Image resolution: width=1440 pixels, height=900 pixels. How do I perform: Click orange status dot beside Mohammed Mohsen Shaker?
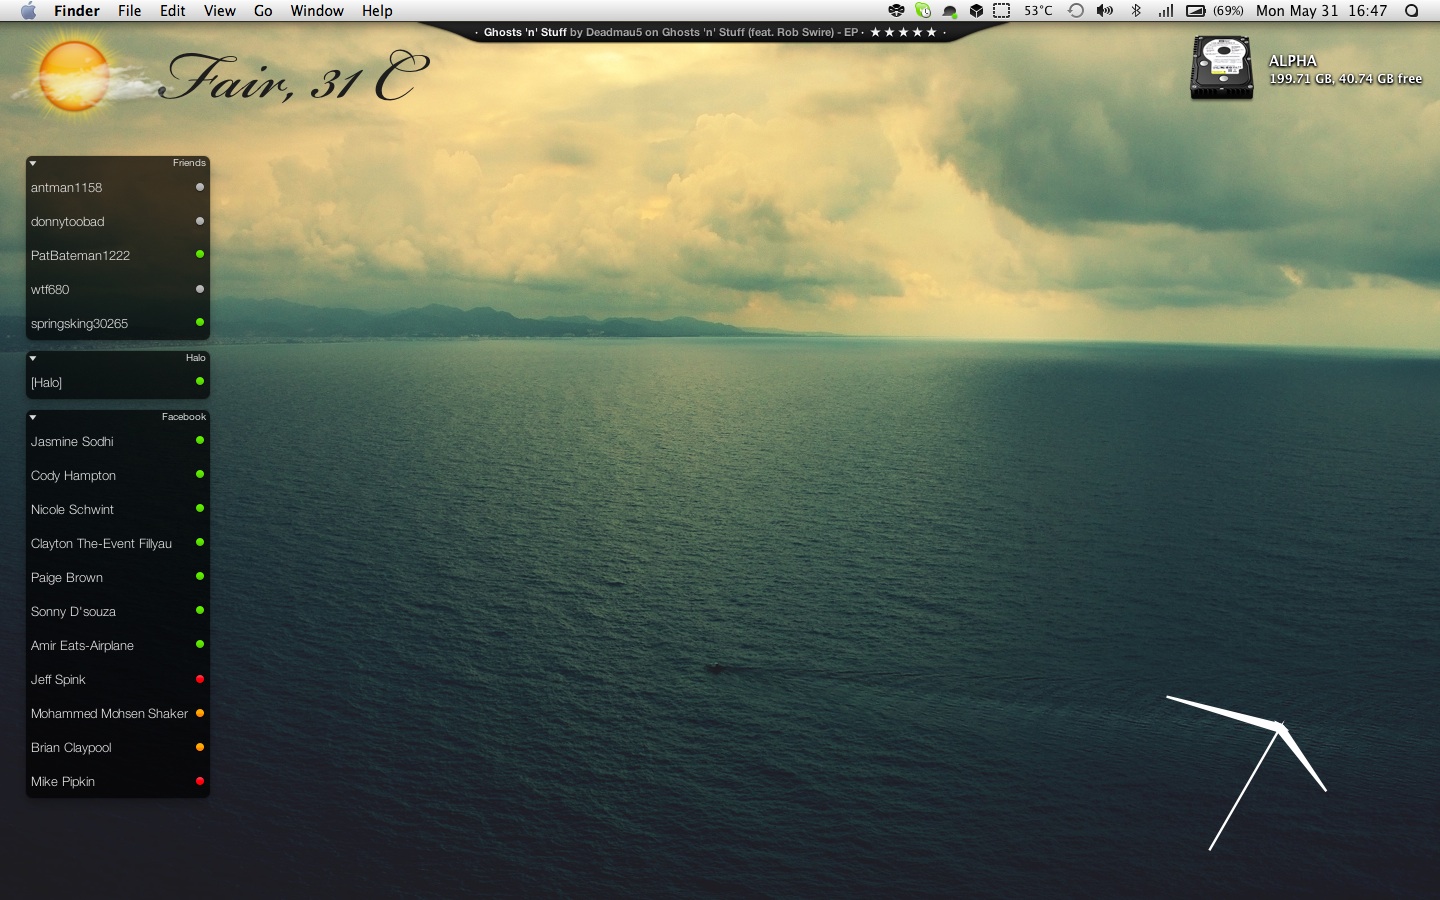[x=200, y=713]
